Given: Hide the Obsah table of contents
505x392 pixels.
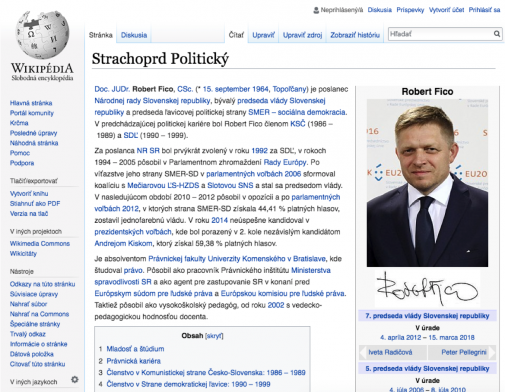Looking at the screenshot, I should 214,336.
